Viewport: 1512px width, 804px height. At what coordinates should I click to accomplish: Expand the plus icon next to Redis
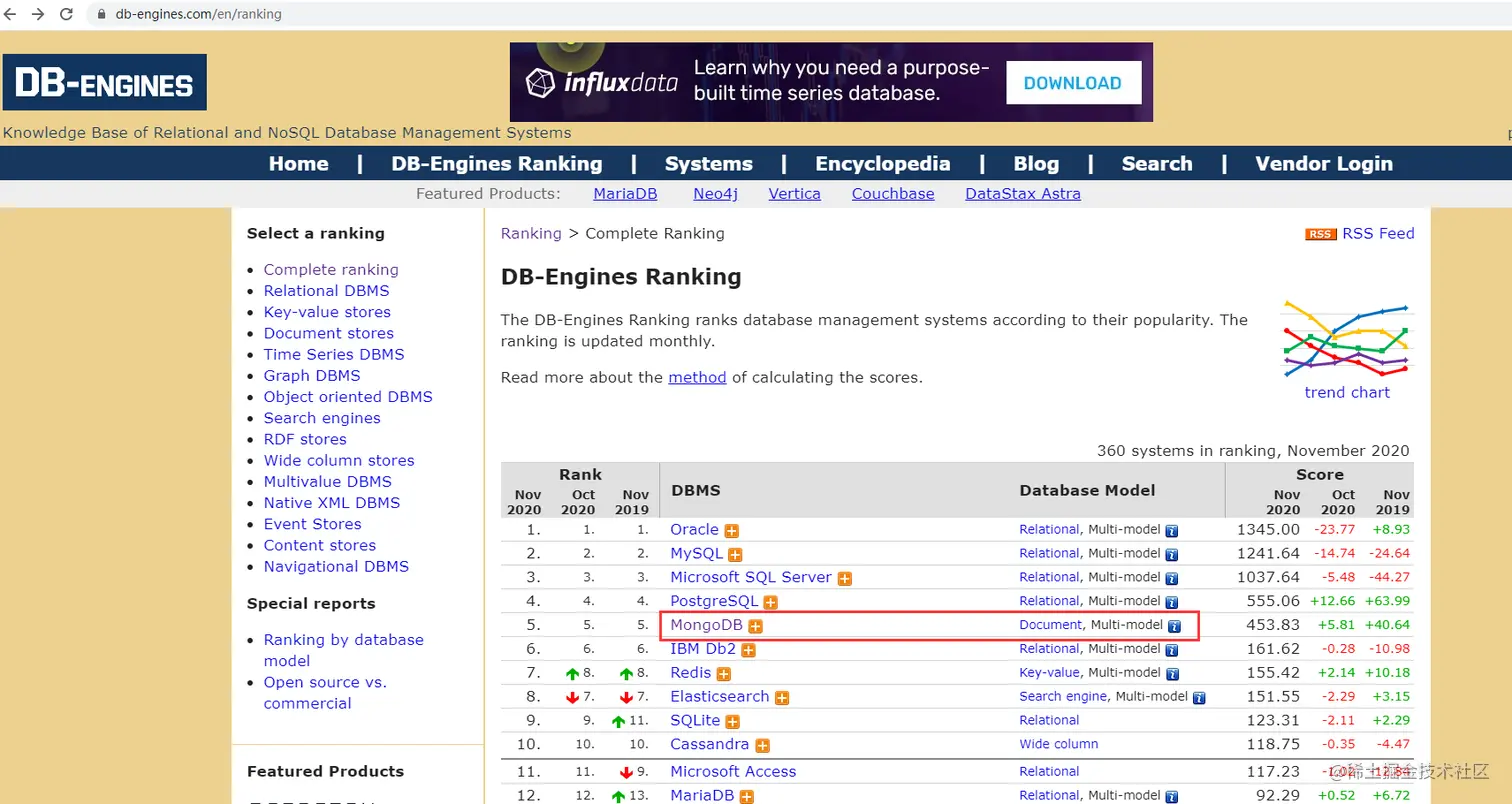(x=724, y=675)
